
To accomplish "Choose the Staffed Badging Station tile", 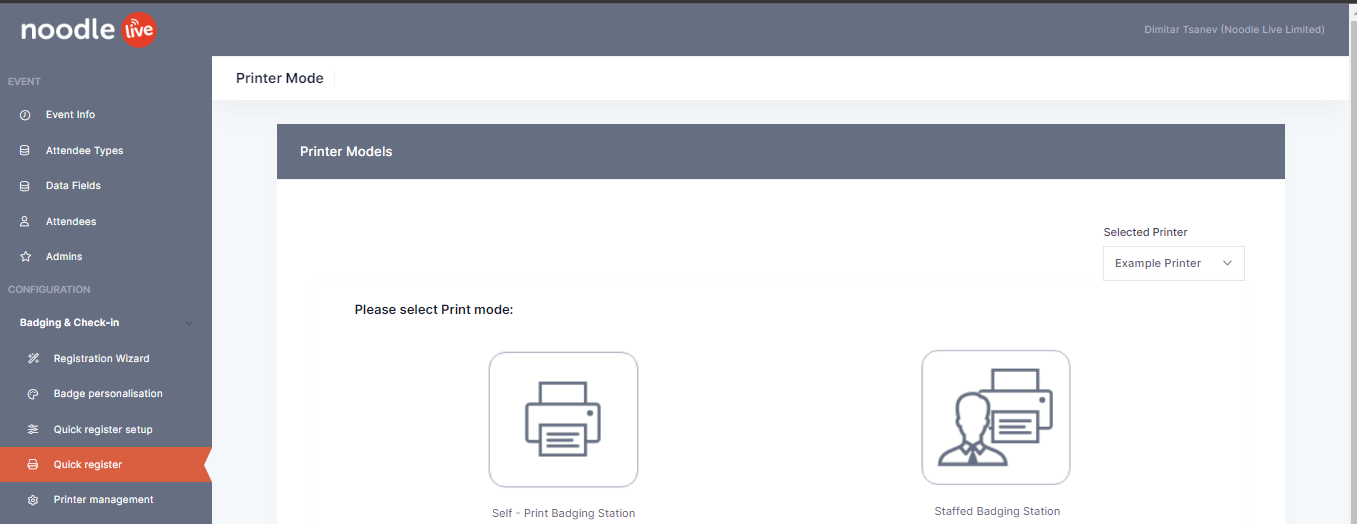I will [x=995, y=417].
